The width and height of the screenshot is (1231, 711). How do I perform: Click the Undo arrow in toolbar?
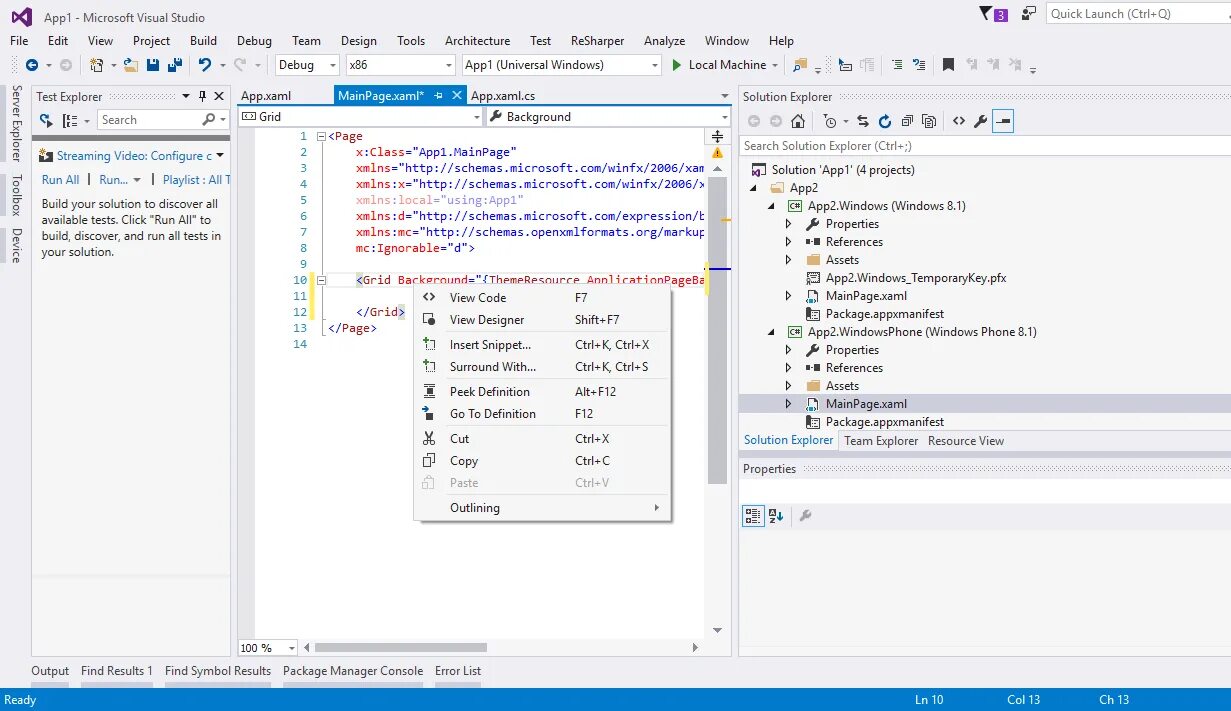(204, 65)
